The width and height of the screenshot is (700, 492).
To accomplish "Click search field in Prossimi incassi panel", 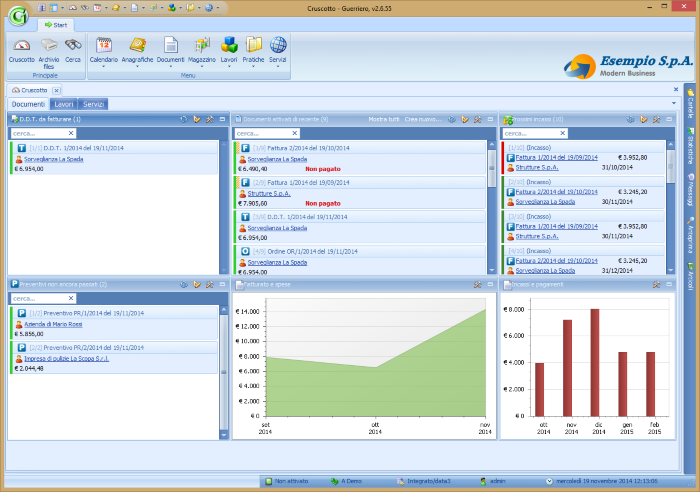I will pyautogui.click(x=531, y=133).
